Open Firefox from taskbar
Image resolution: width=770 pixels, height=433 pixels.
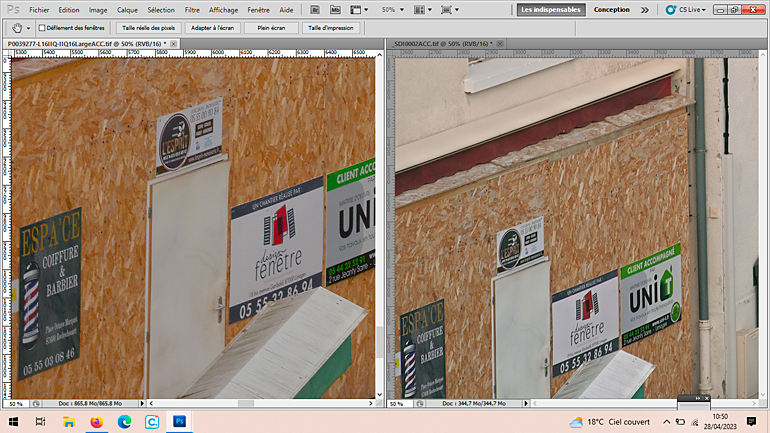96,422
